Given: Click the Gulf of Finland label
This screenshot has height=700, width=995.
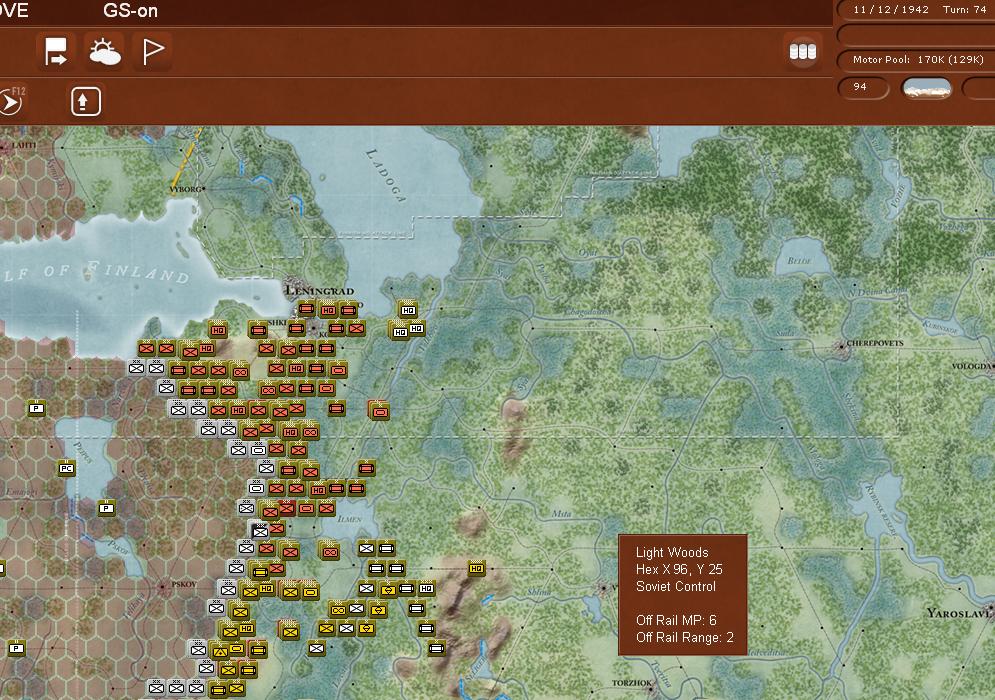Looking at the screenshot, I should point(95,272).
